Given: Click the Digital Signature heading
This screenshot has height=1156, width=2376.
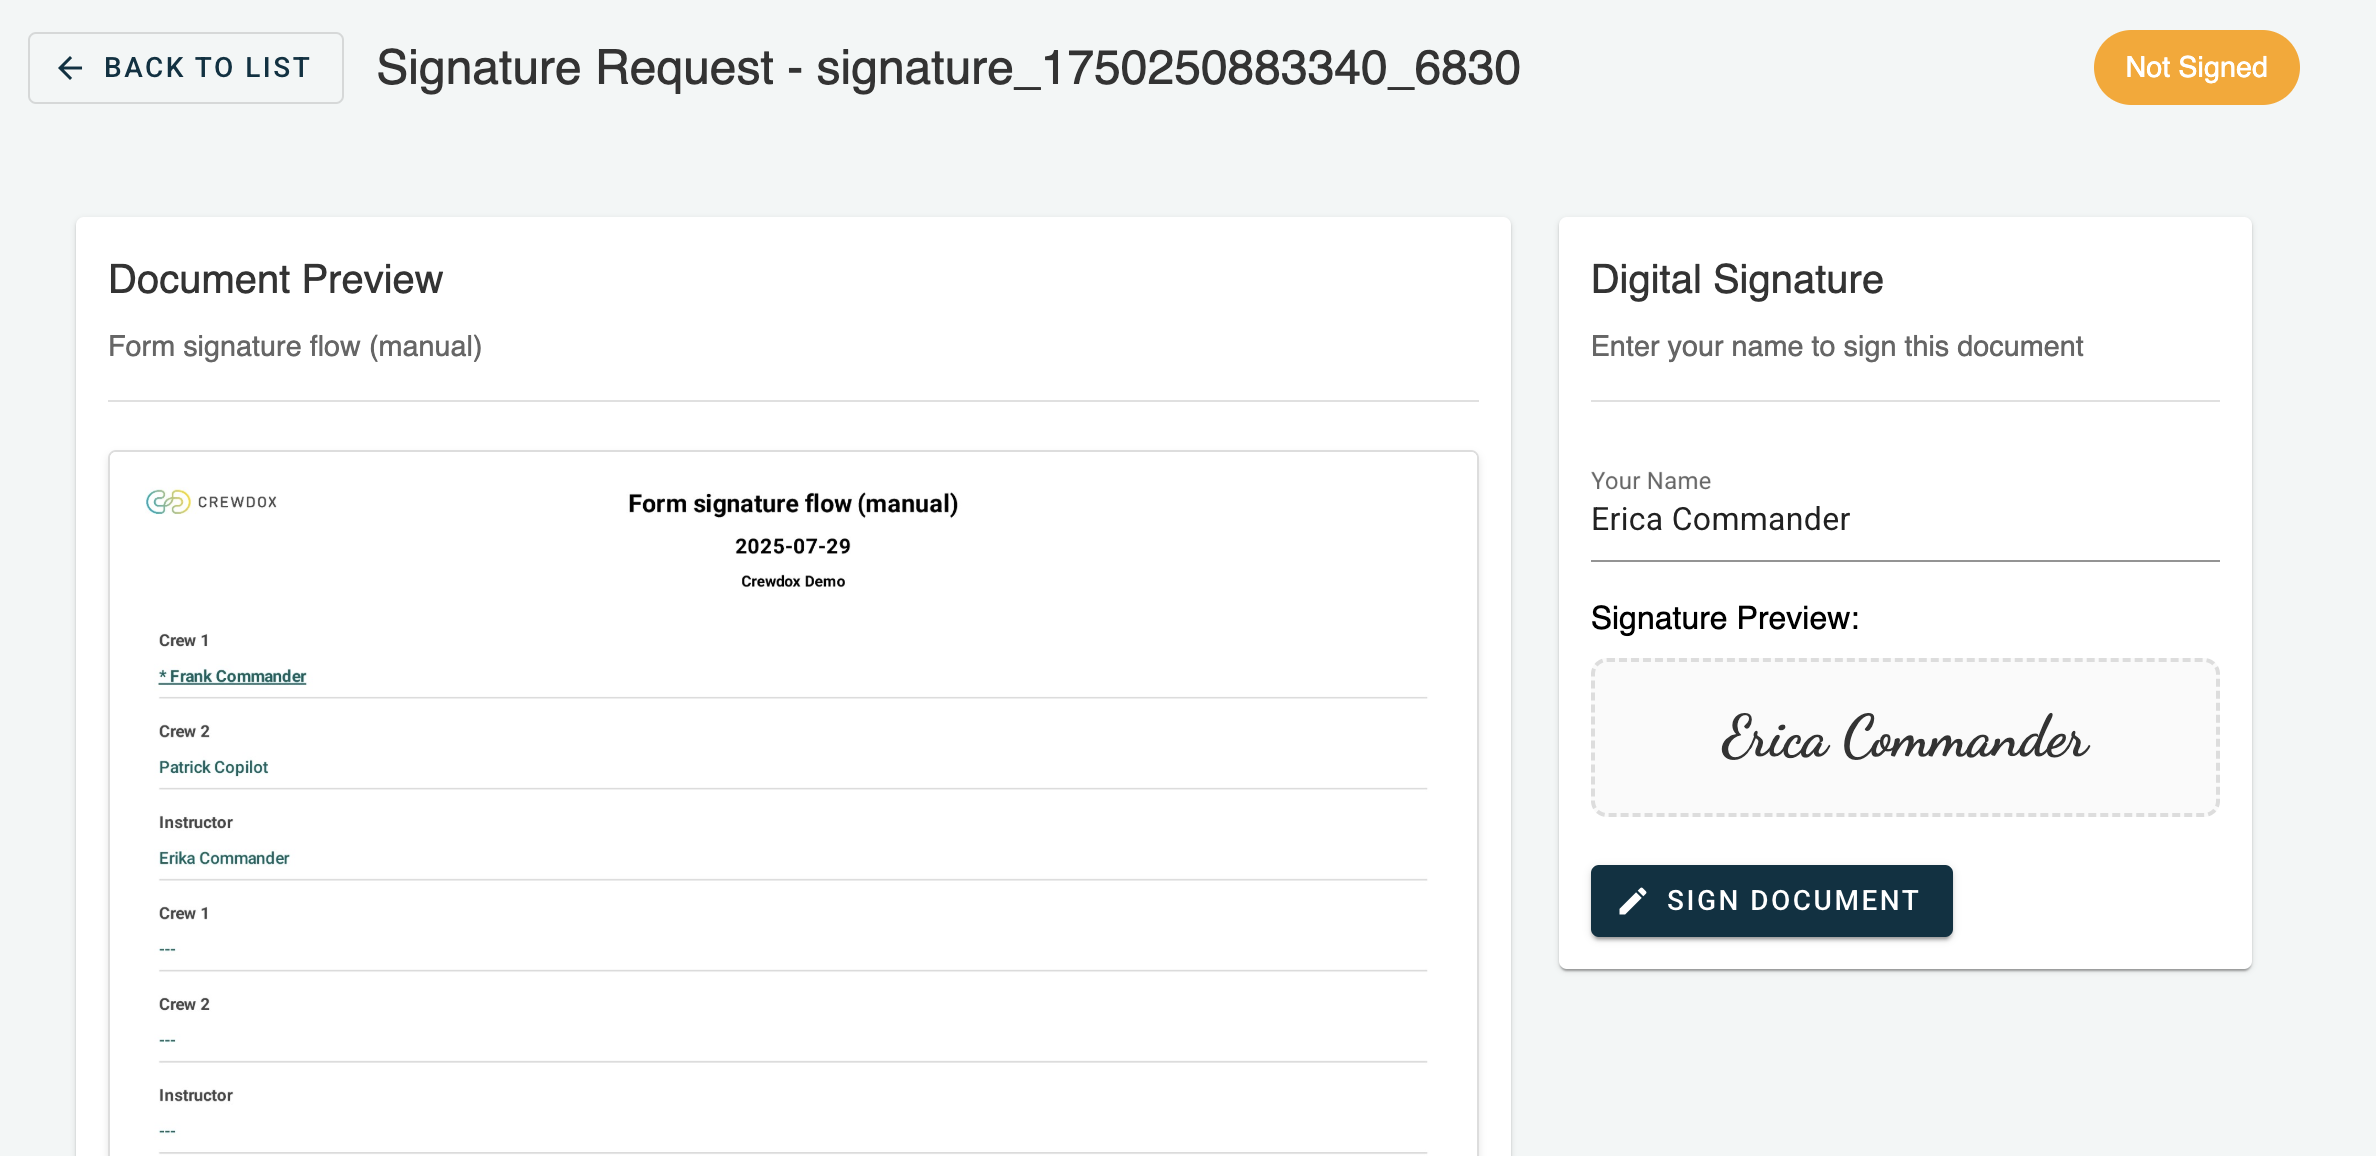Looking at the screenshot, I should click(1736, 280).
